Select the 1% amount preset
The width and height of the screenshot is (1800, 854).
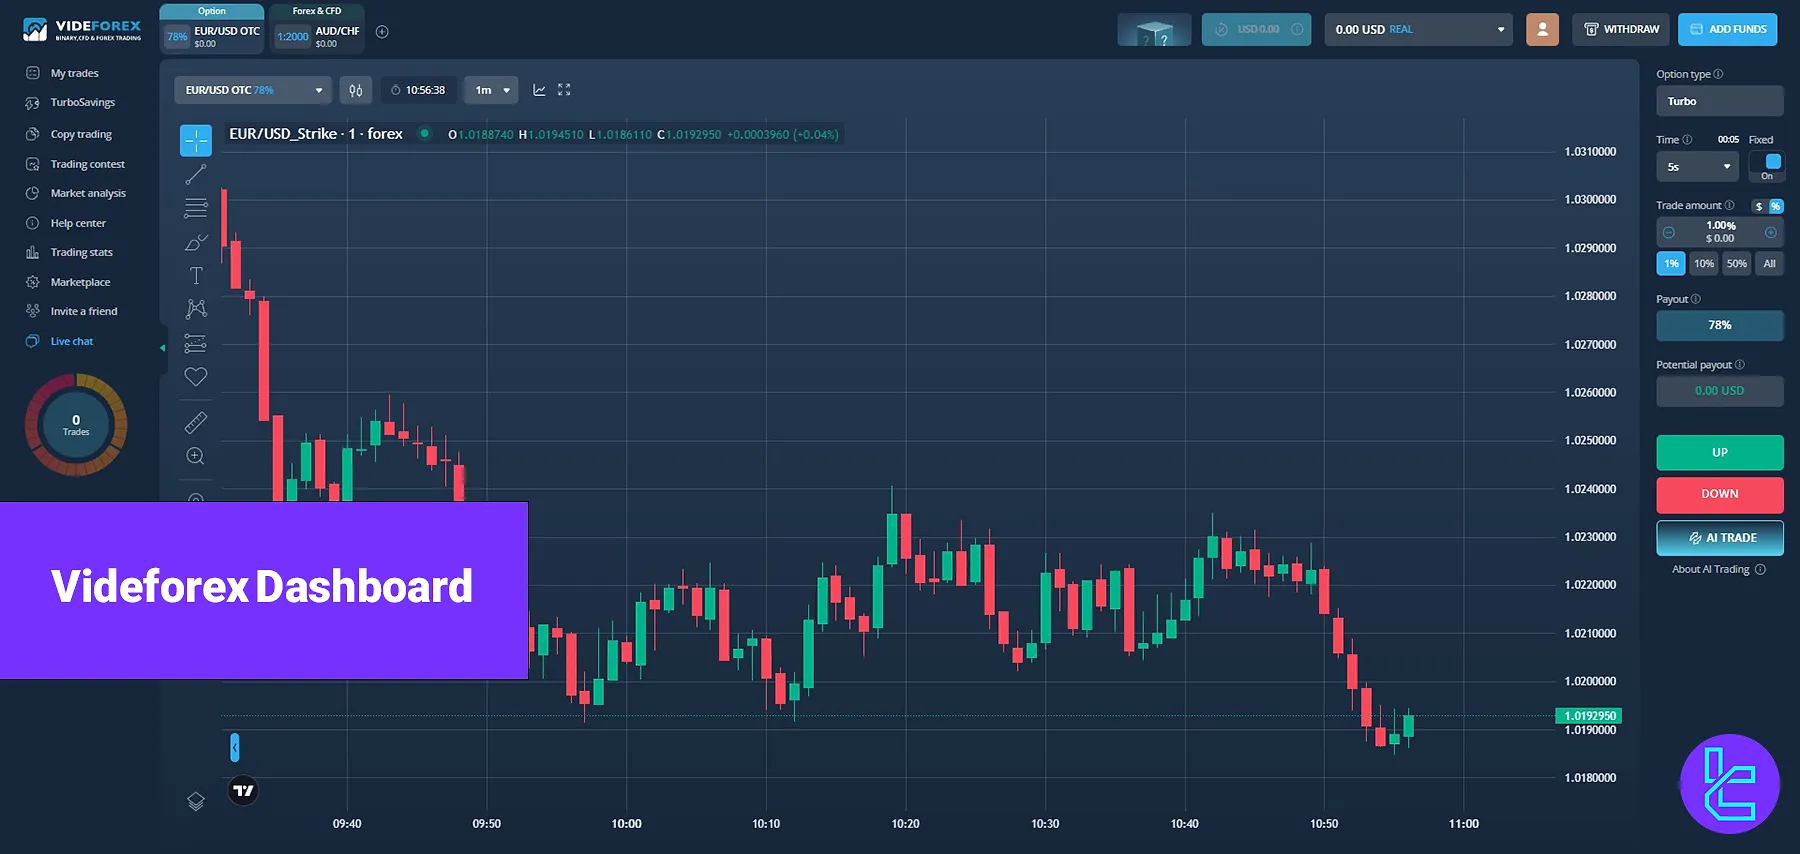(1671, 264)
